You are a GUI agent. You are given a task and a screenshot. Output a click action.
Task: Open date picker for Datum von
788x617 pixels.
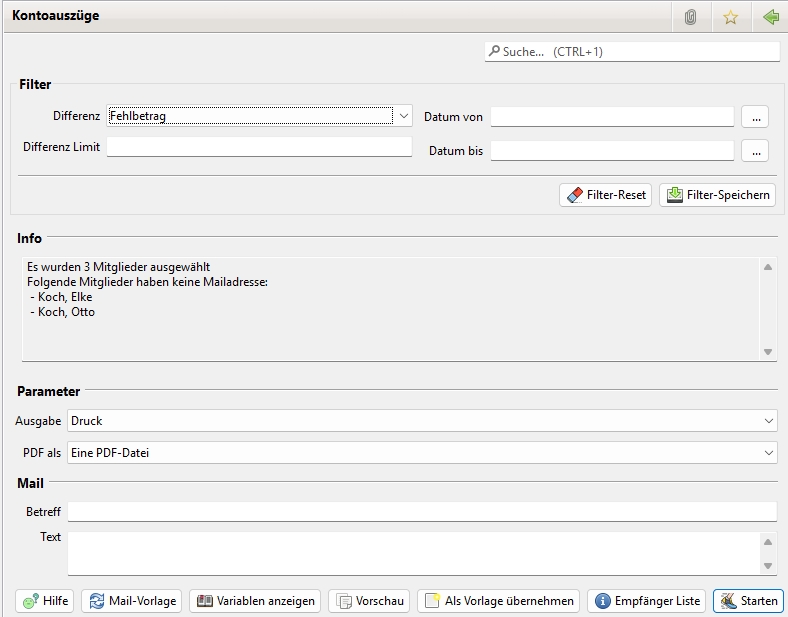click(x=754, y=117)
